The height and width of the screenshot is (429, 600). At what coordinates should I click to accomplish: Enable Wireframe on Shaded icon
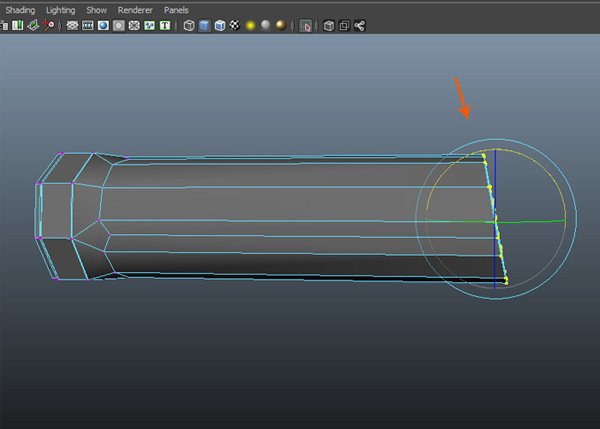[220, 26]
